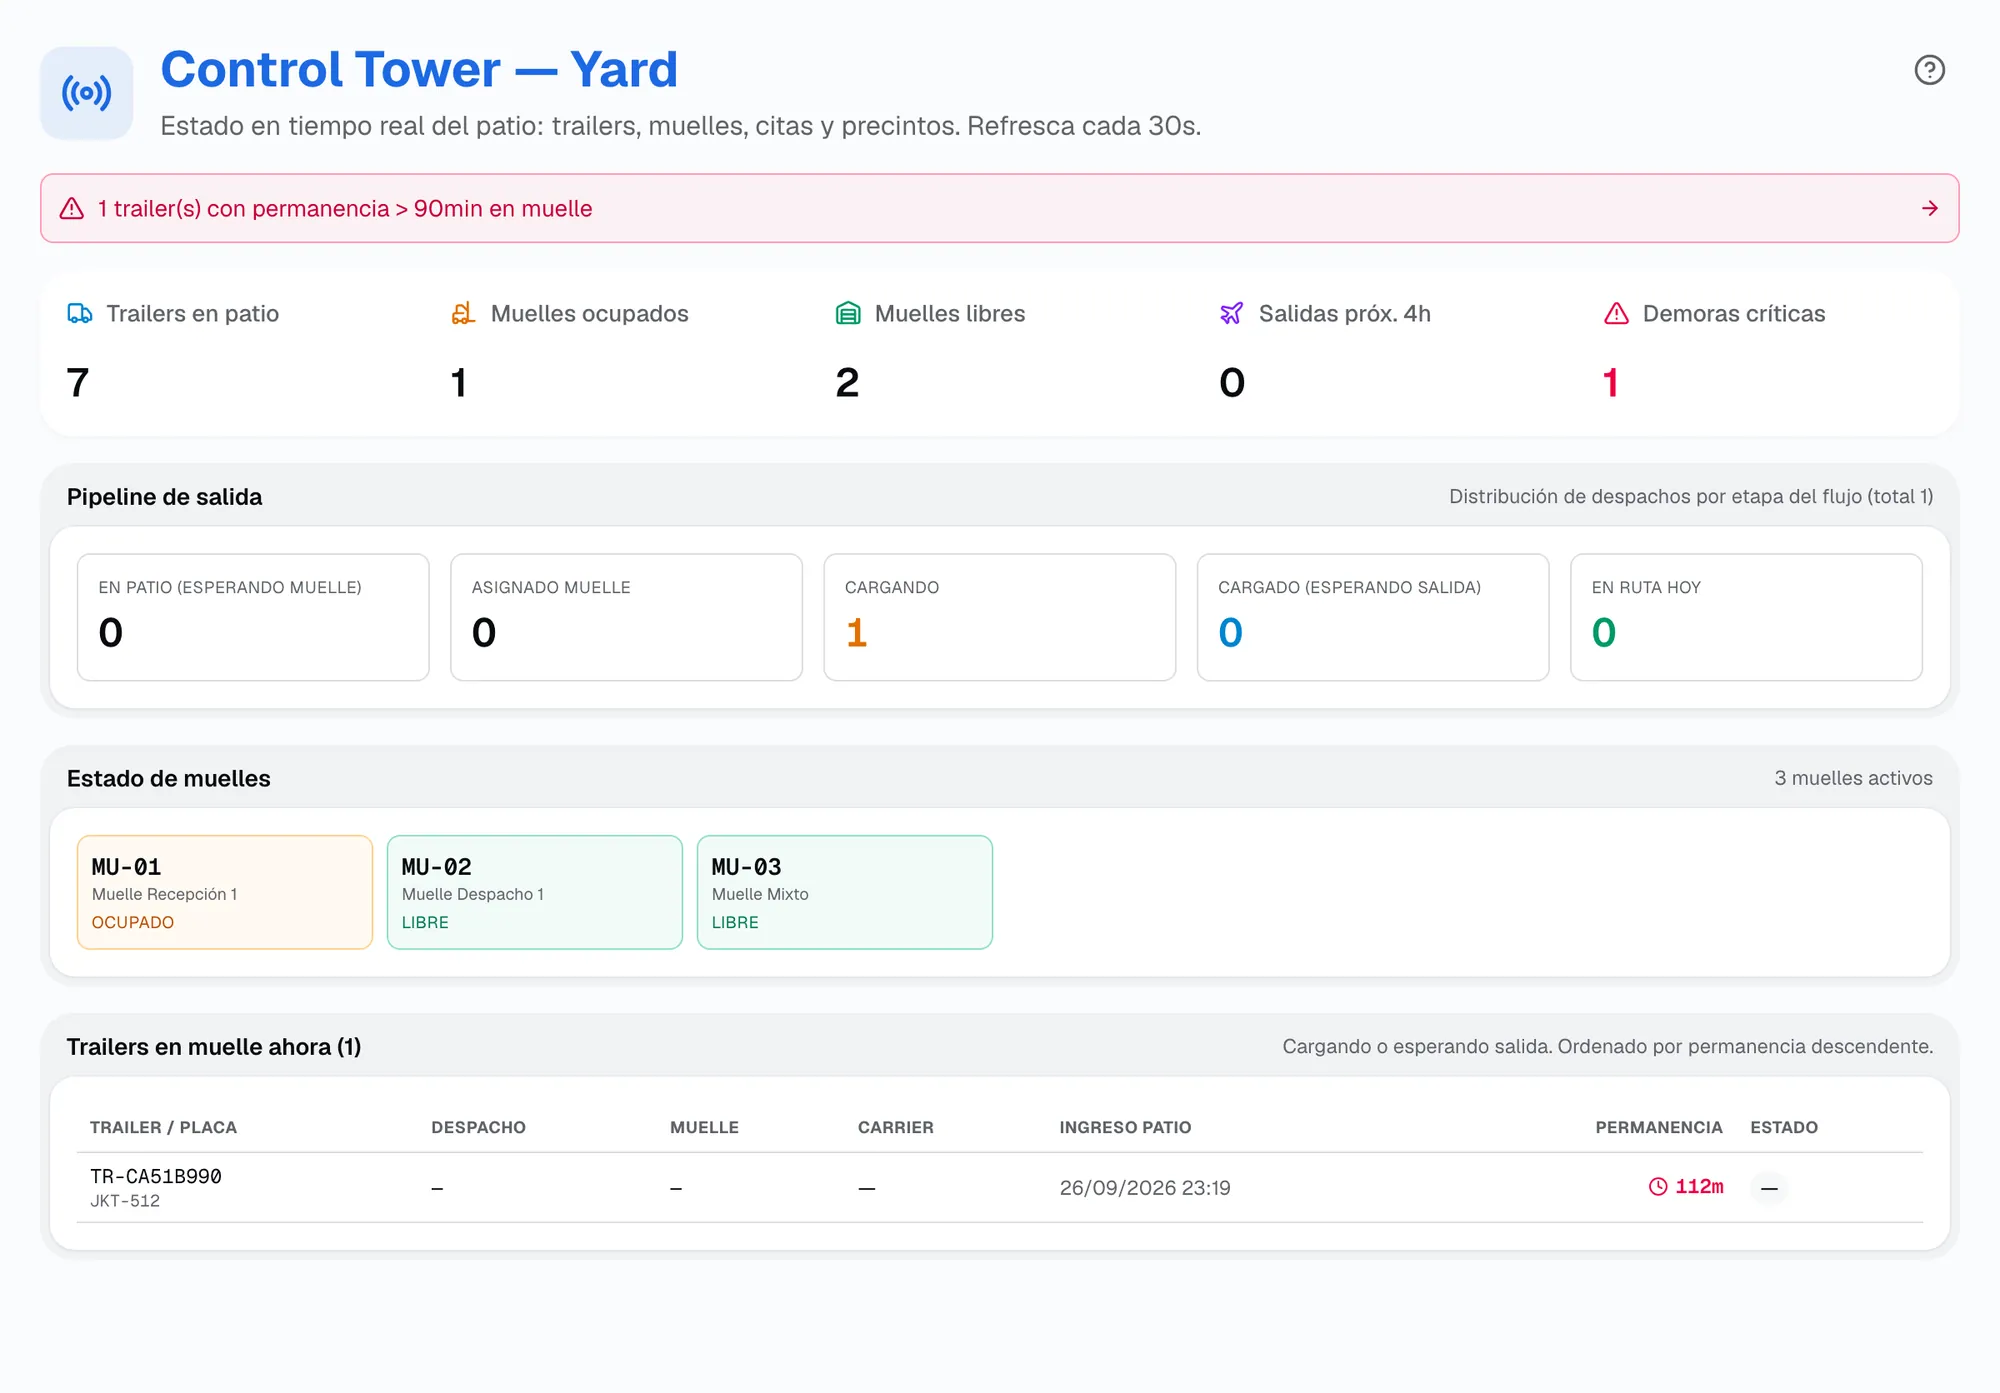Click the INGRESO PATIO column header
This screenshot has width=2000, height=1393.
pos(1125,1127)
